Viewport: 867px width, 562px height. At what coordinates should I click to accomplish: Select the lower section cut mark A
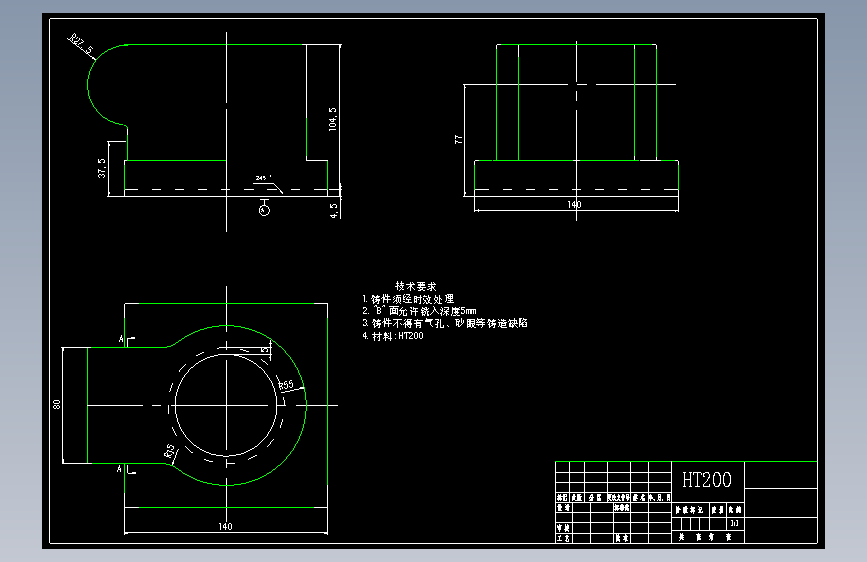click(x=119, y=469)
